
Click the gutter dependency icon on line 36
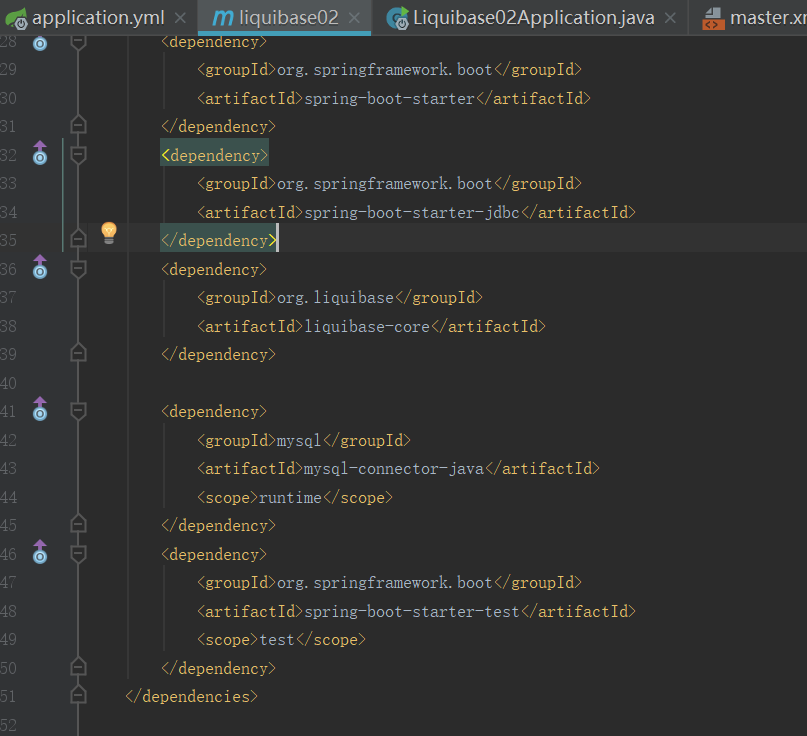click(x=40, y=267)
